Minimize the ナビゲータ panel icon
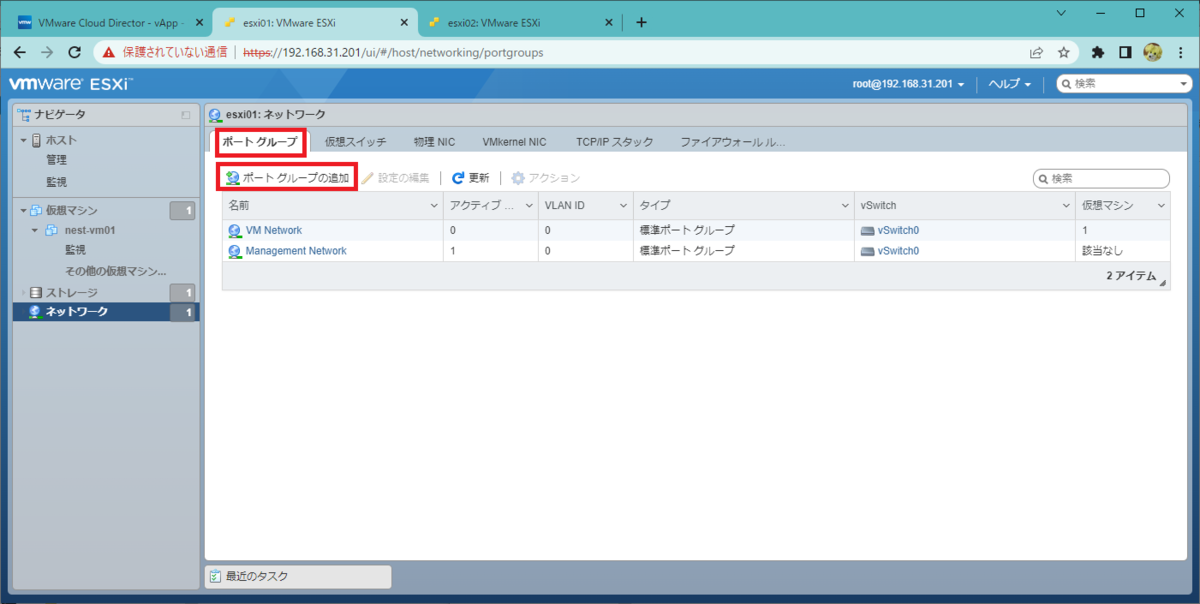 point(186,115)
